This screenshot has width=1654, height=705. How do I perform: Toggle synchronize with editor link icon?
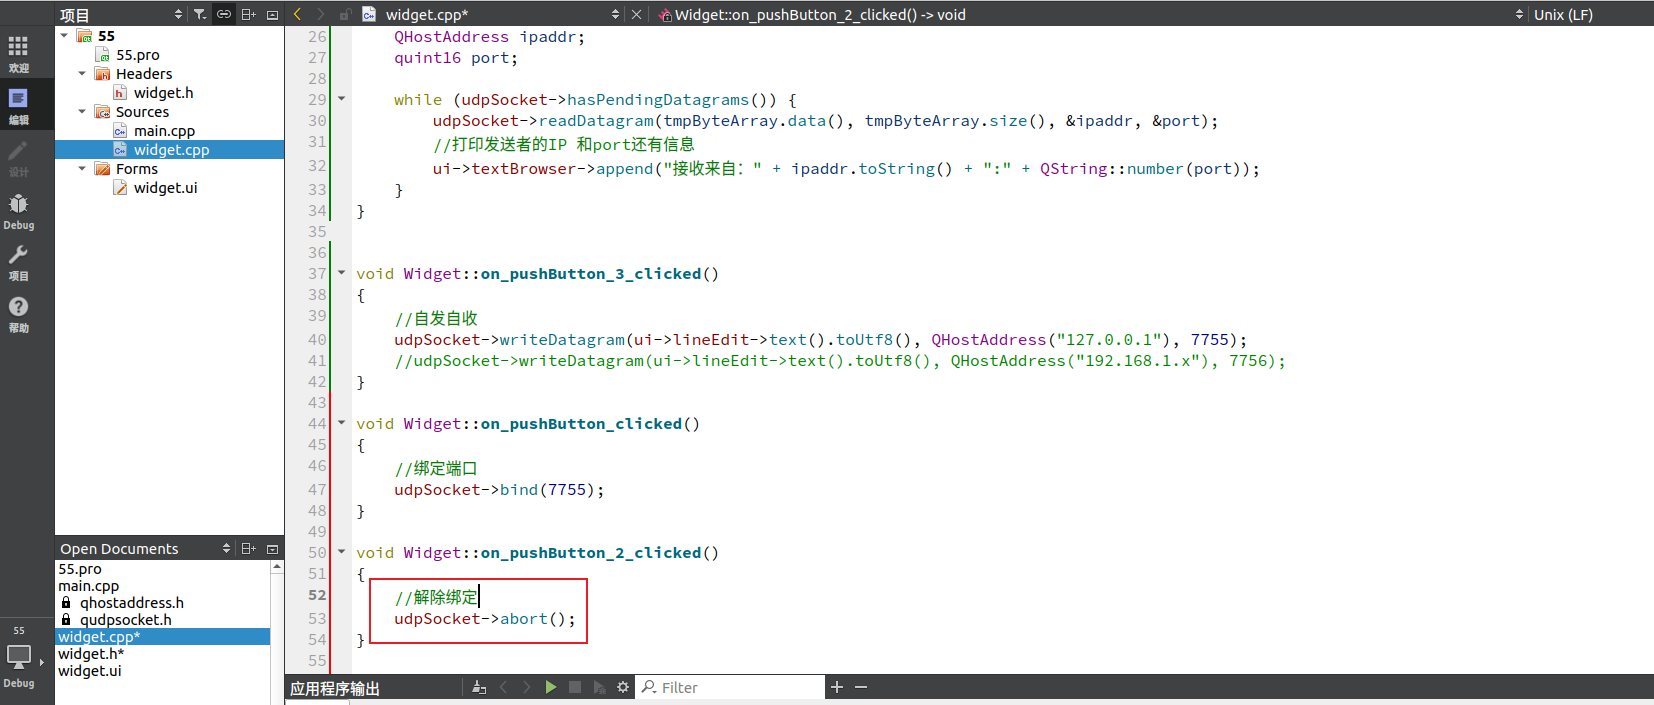tap(224, 14)
